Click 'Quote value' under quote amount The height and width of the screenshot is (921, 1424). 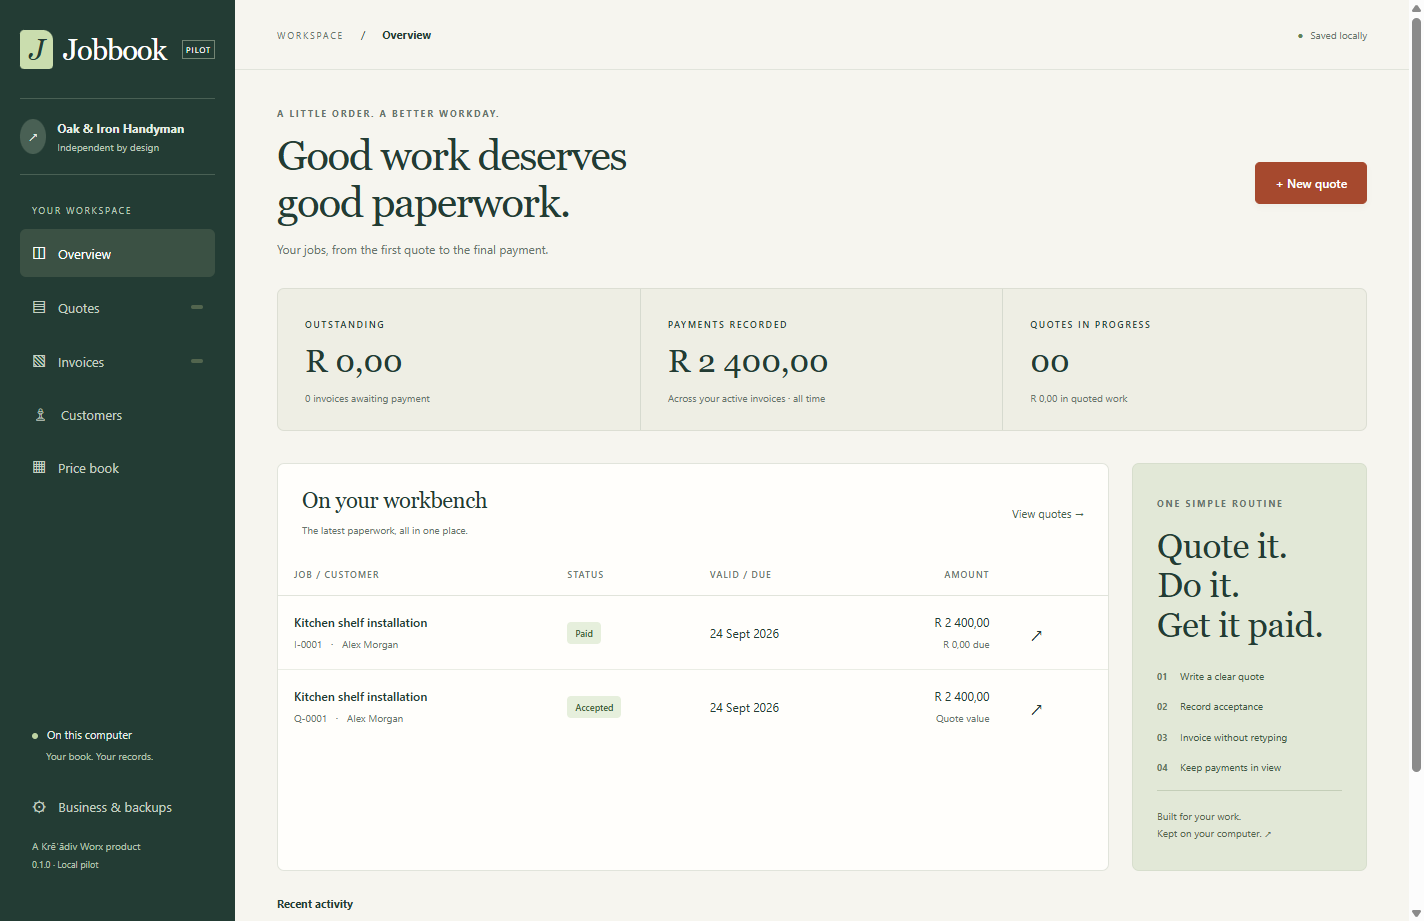pyautogui.click(x=962, y=719)
